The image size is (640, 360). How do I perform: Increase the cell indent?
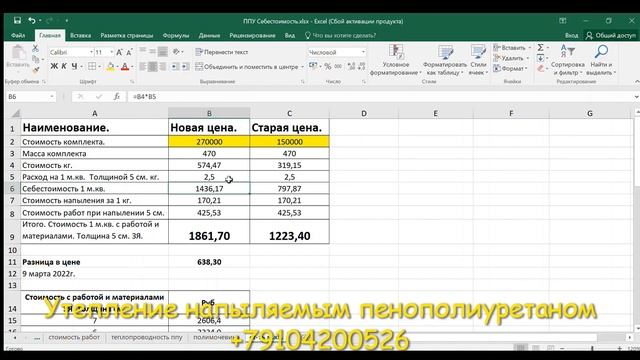coord(185,67)
